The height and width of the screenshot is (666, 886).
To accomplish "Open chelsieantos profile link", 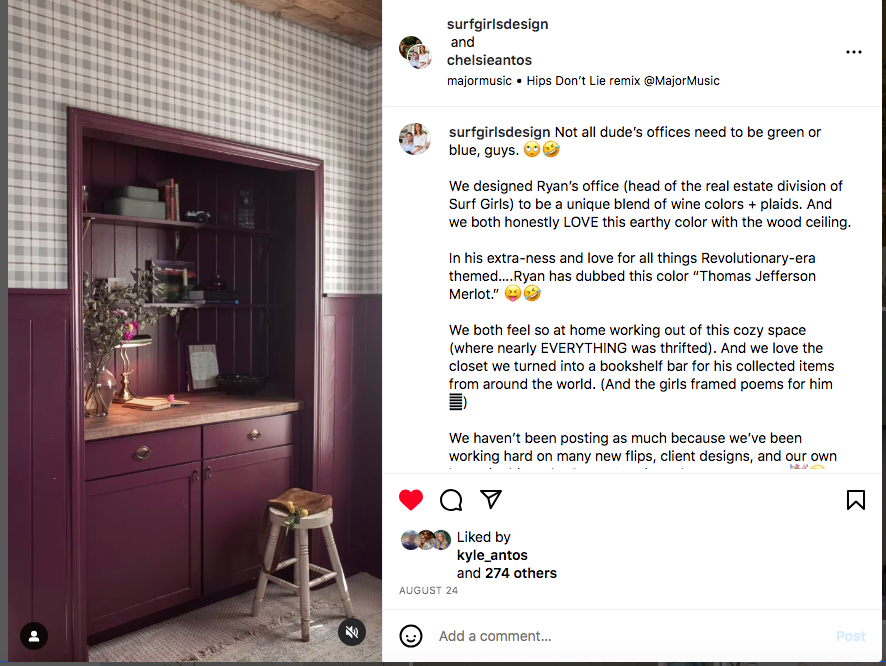I will tap(489, 60).
